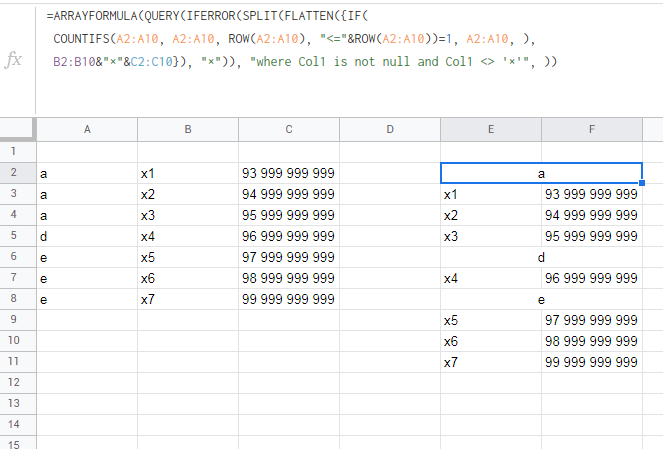Select cell B7 containing x6

tap(188, 278)
